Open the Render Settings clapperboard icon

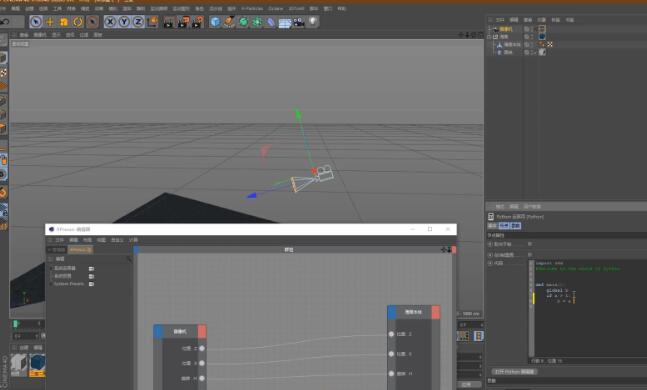tap(198, 22)
